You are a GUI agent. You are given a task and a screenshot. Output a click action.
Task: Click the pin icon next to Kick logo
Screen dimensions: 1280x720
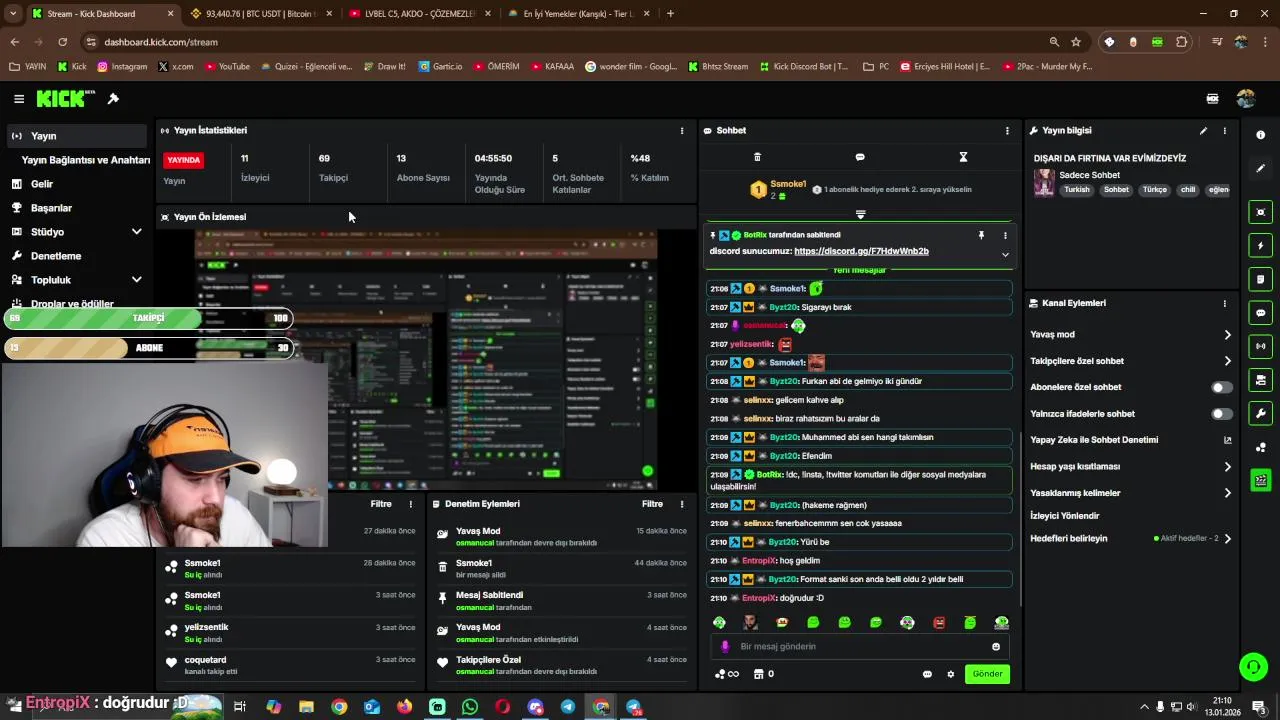113,99
